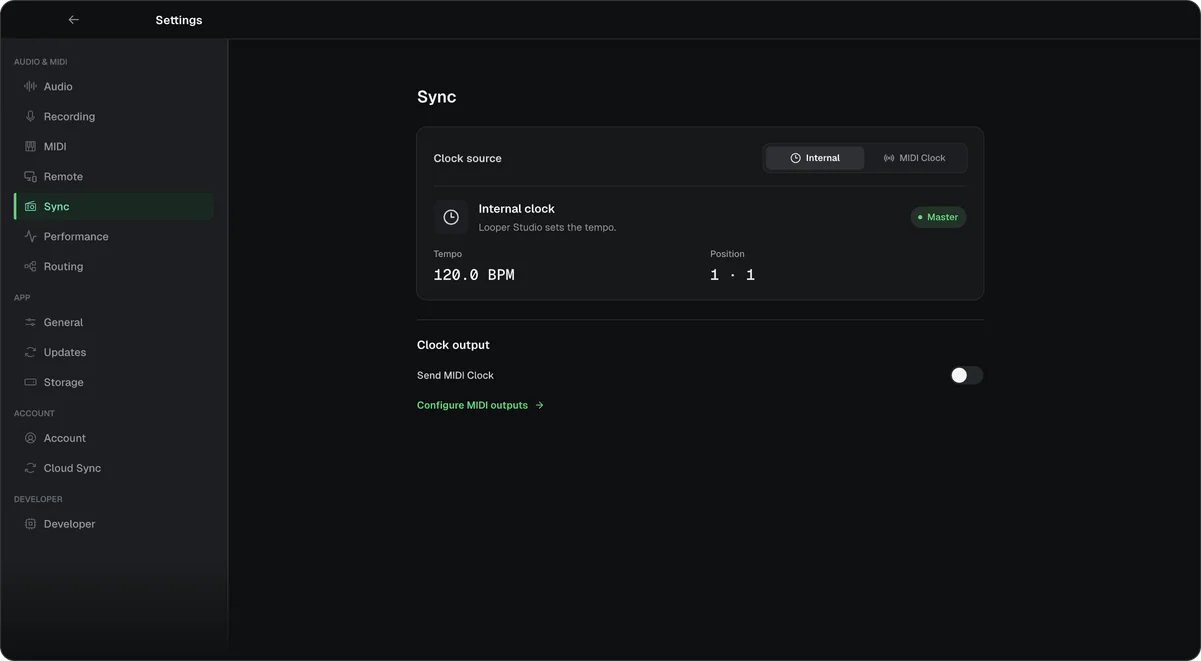Open Remote settings

114,177
